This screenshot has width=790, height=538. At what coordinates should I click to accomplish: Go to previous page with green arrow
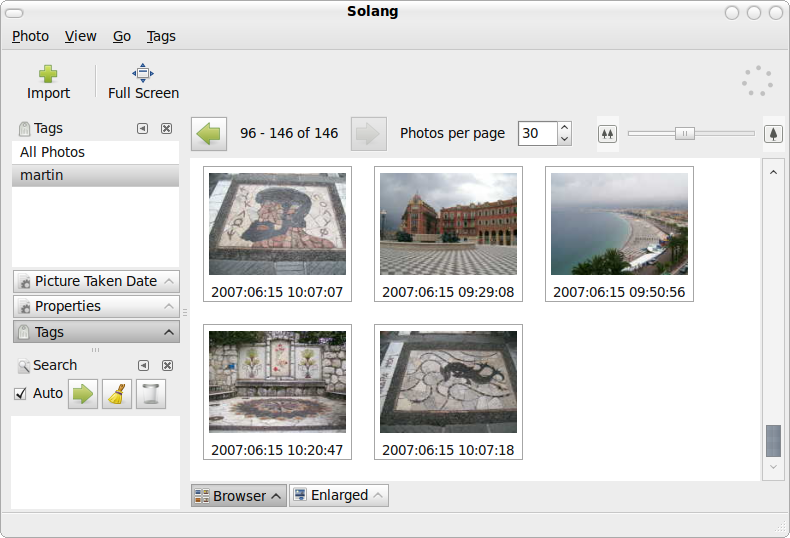(209, 133)
